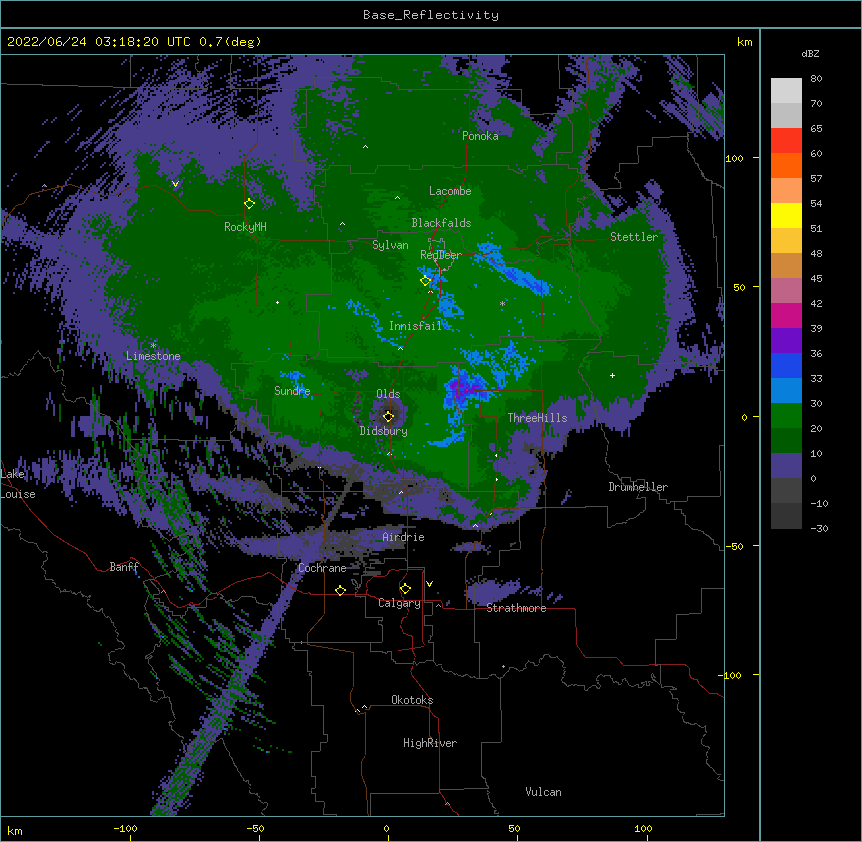Click the Vulcan town label
Viewport: 862px width, 842px height.
(x=543, y=792)
